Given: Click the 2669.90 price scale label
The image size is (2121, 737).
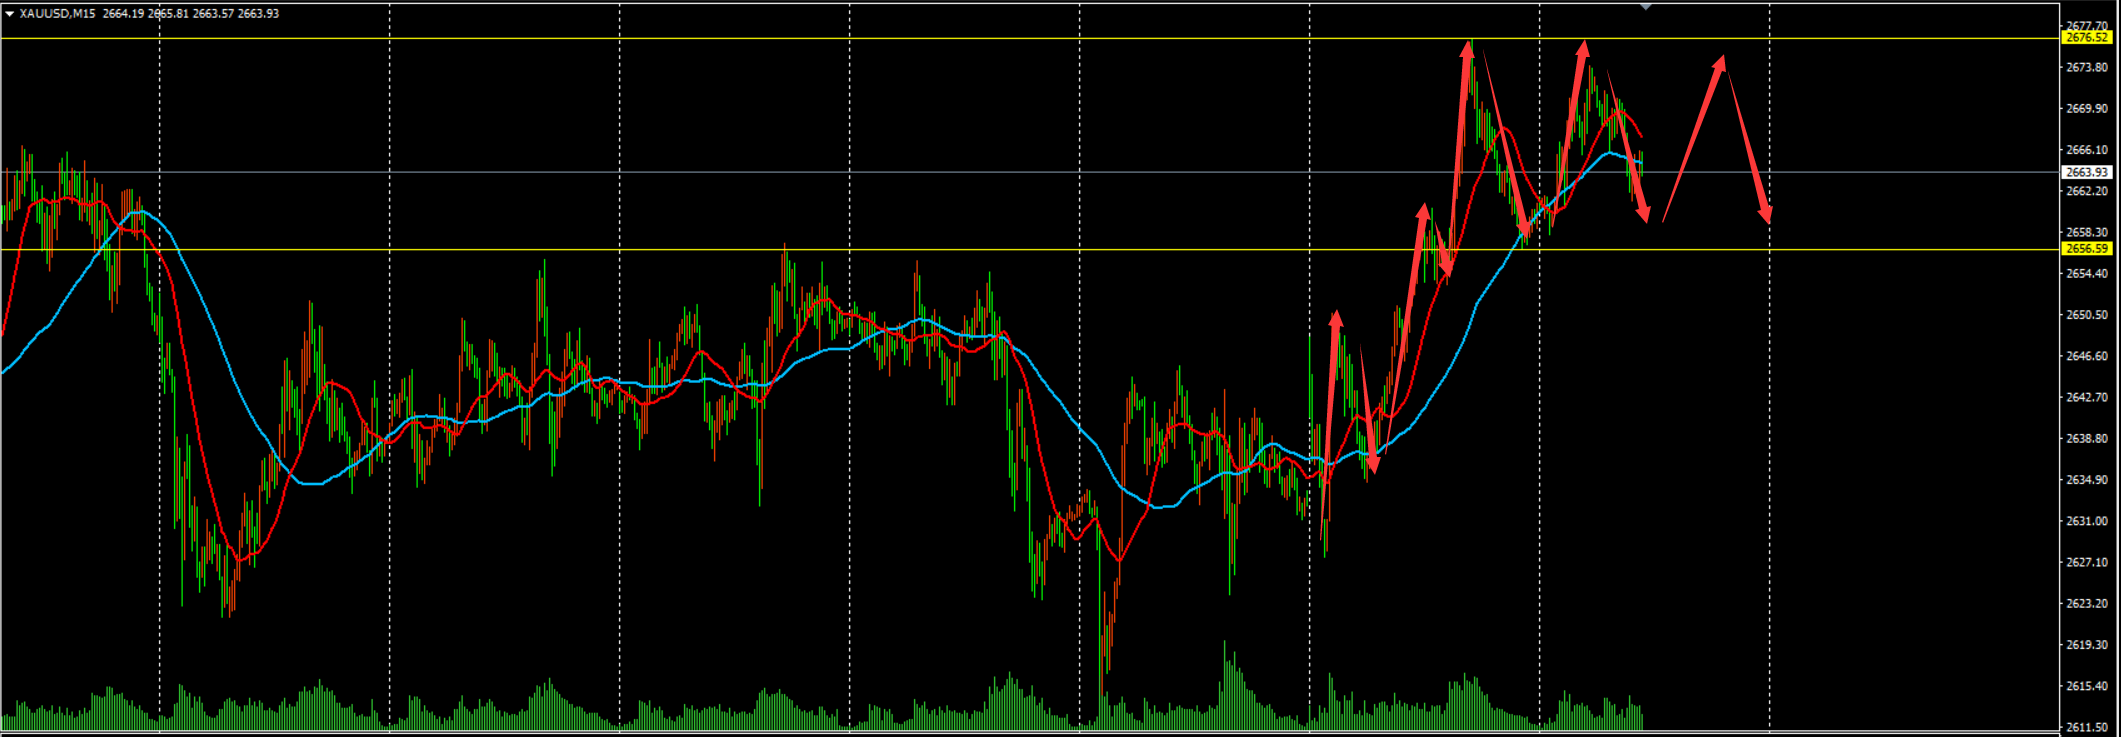Looking at the screenshot, I should point(2087,108).
